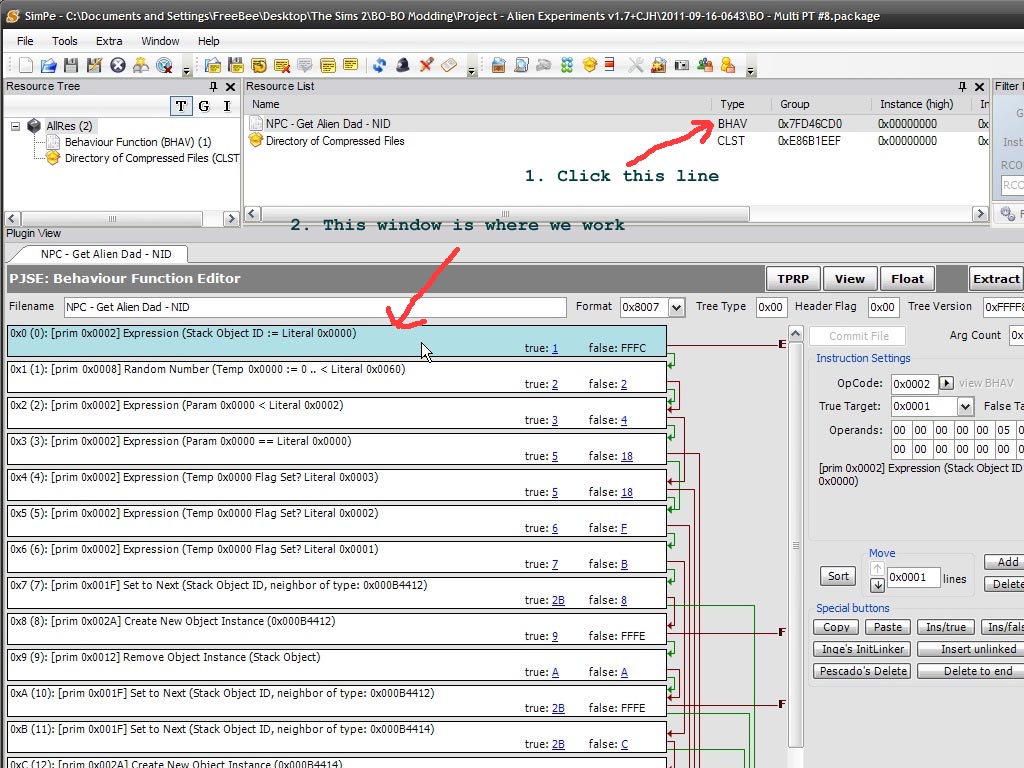
Task: Click the black bowler hat toolbar icon
Action: [x=403, y=66]
